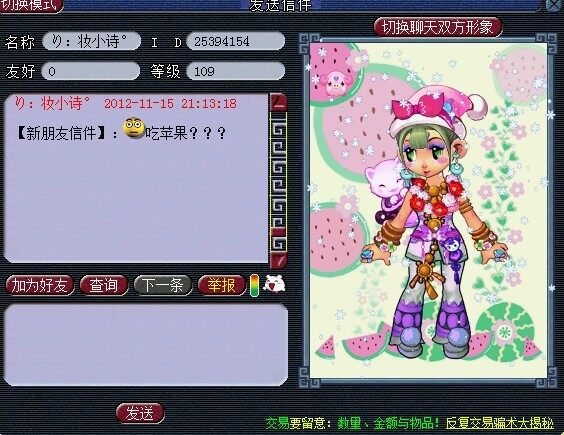Image resolution: width=564 pixels, height=435 pixels.
Task: Click the bug-eyed emoji in the message
Action: point(134,128)
